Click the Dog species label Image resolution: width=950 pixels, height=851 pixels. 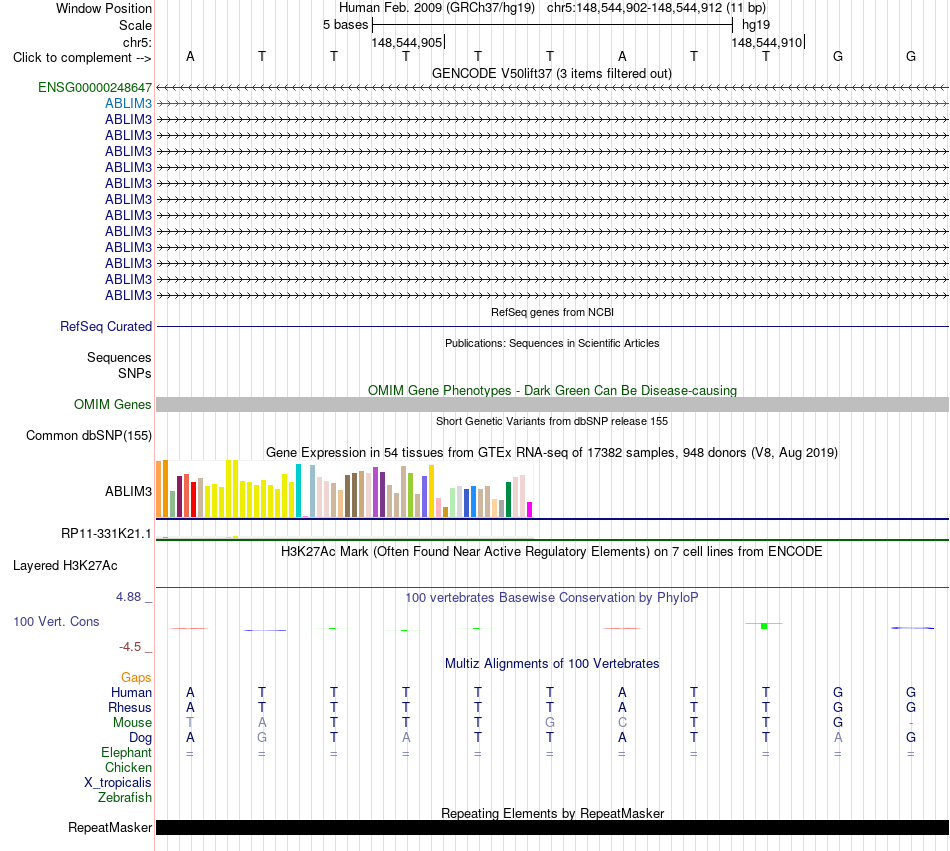point(140,738)
